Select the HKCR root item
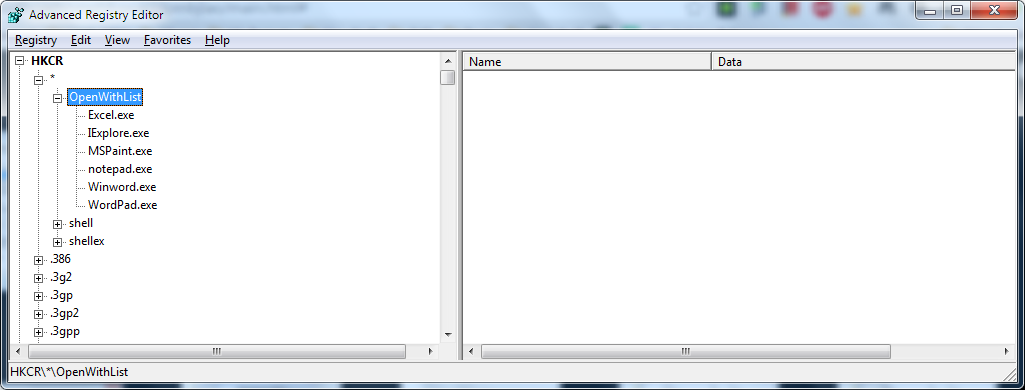The image size is (1025, 390). [47, 61]
